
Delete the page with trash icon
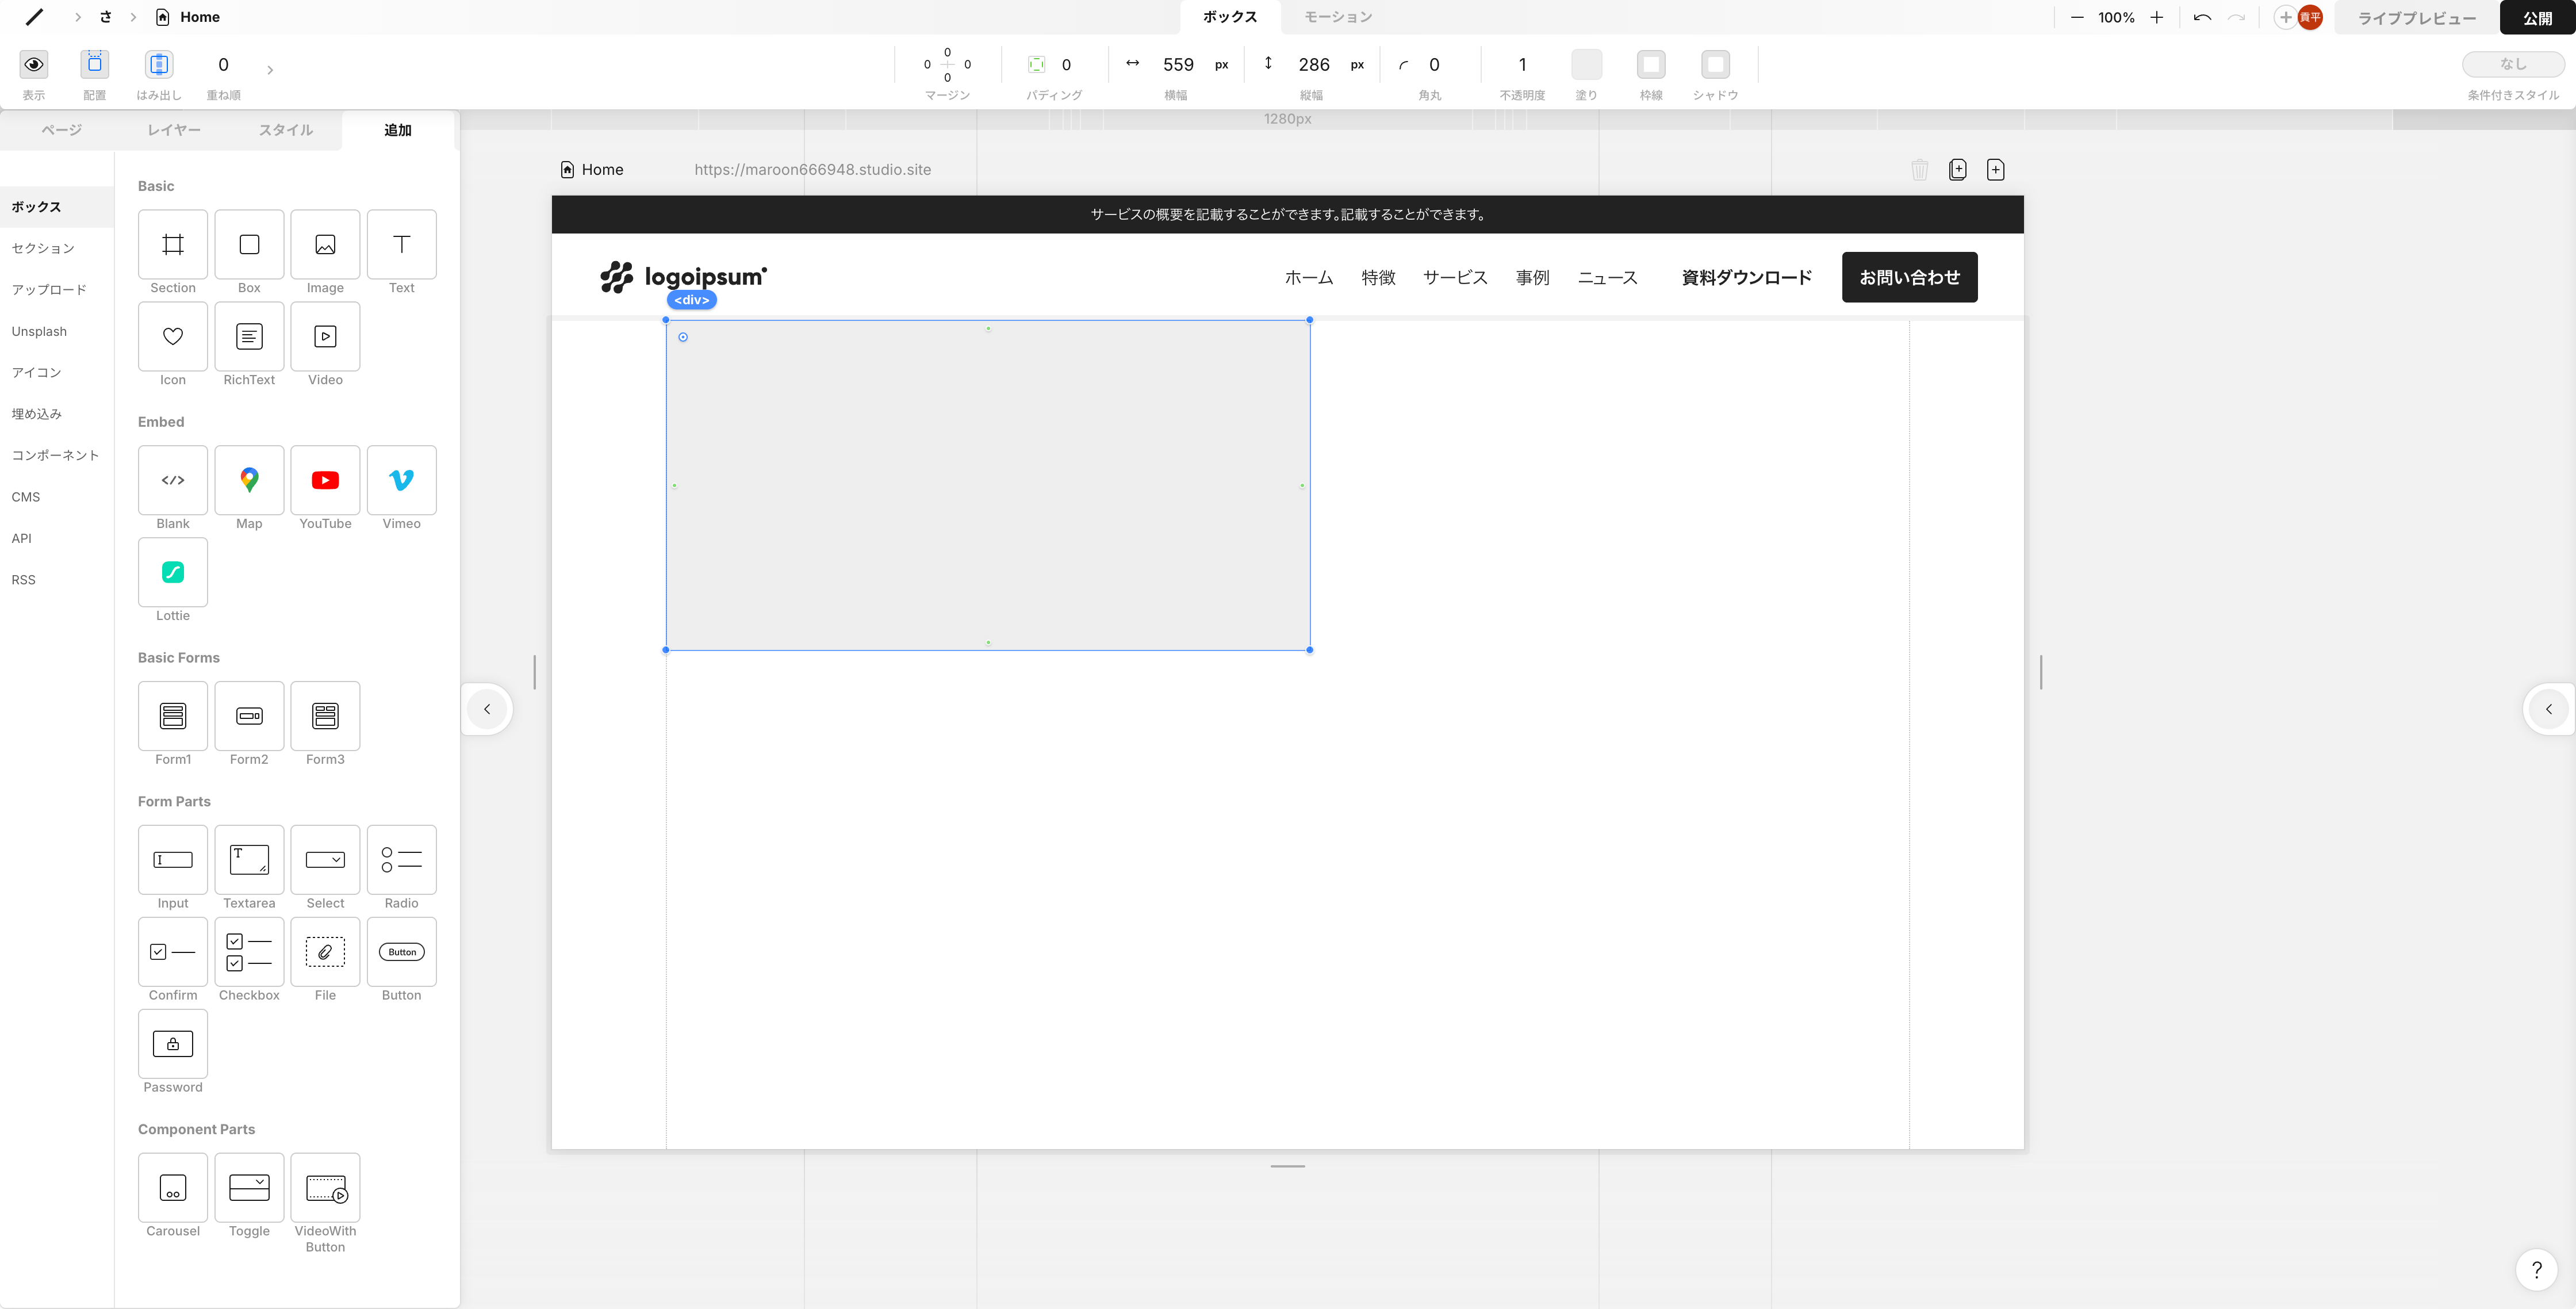1919,170
